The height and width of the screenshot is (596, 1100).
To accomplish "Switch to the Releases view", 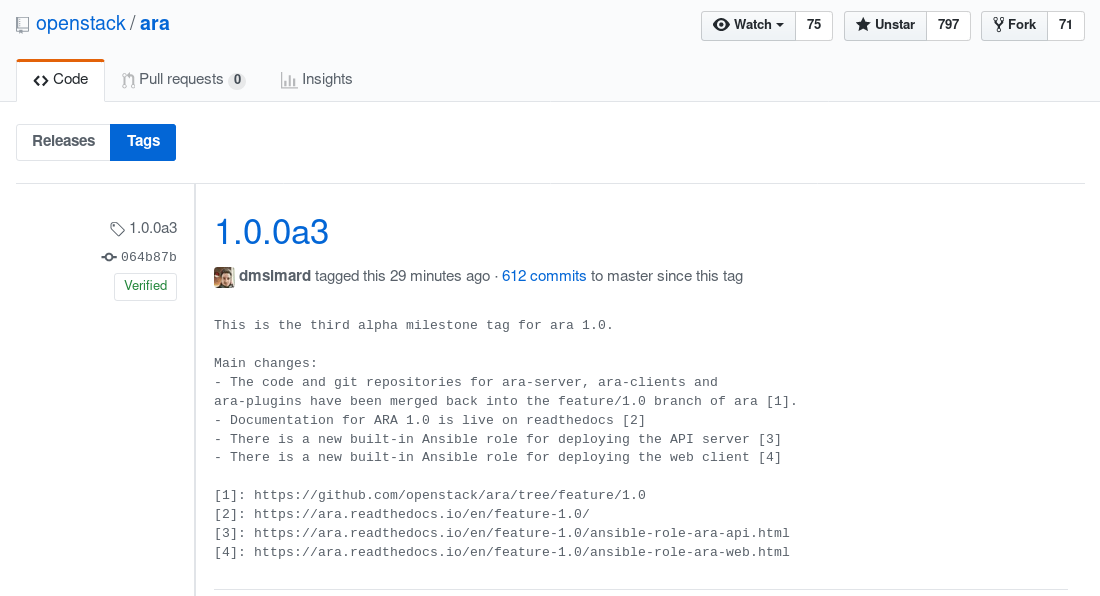I will pos(63,142).
